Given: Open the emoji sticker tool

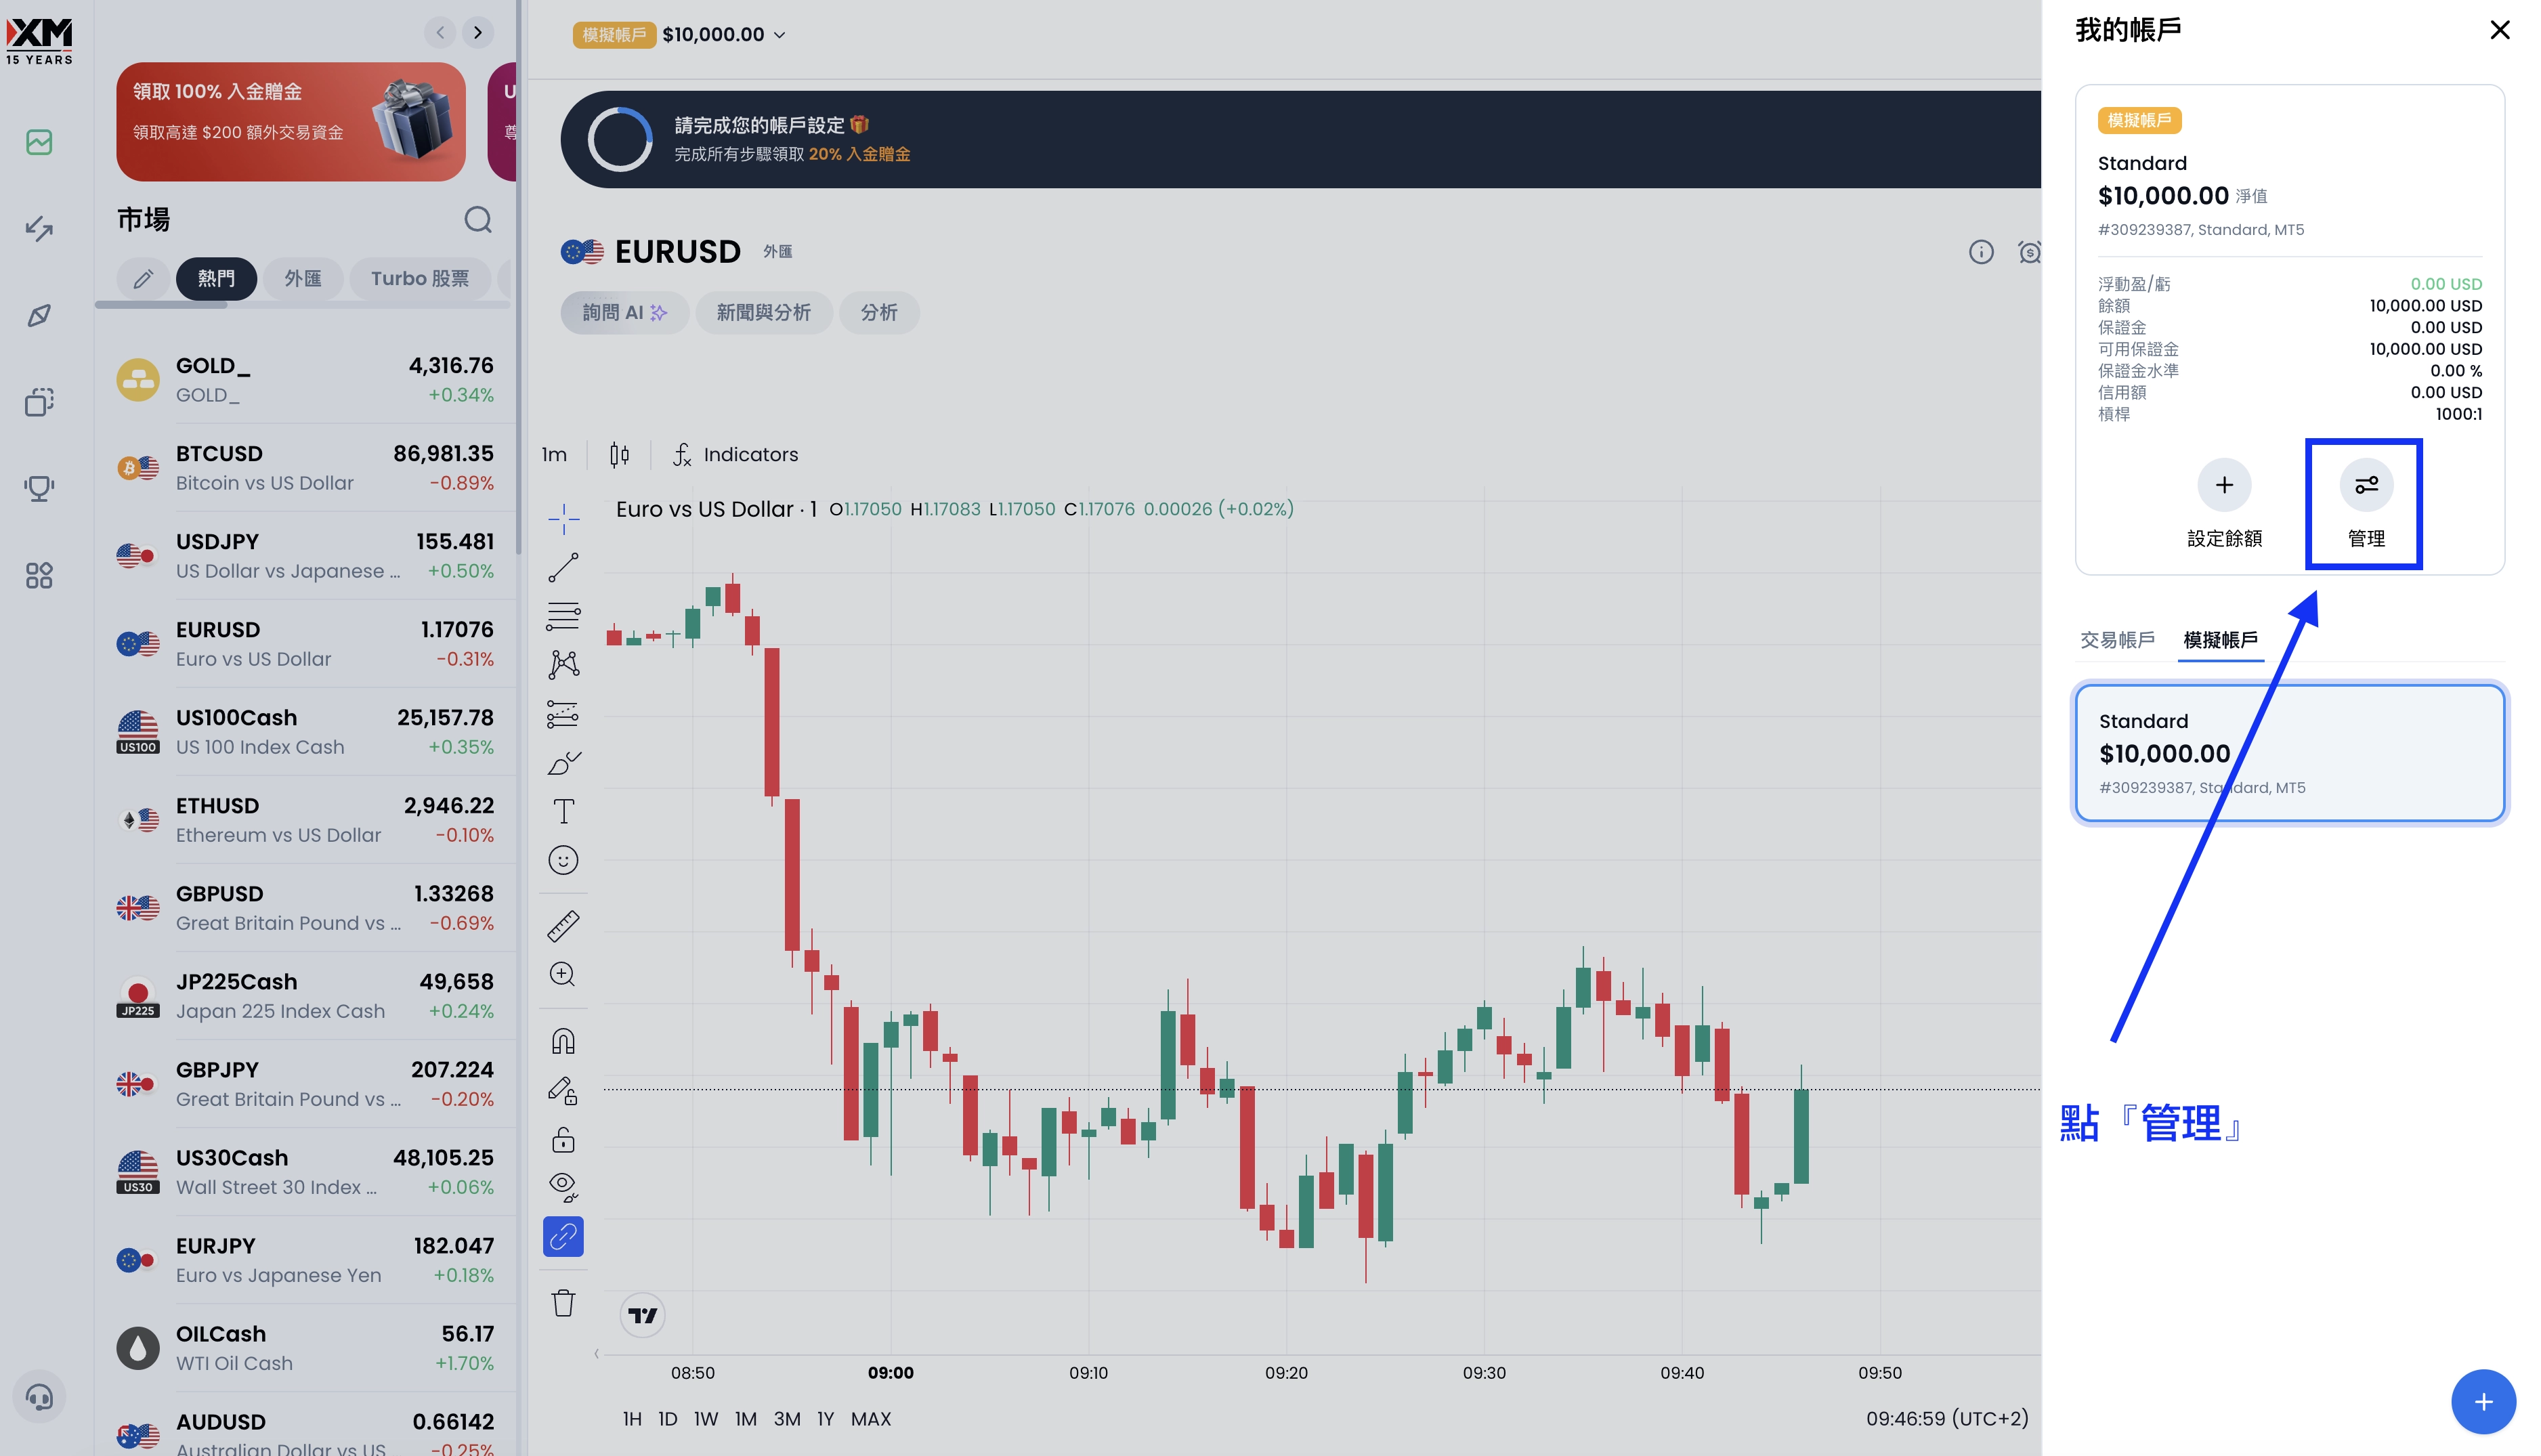Looking at the screenshot, I should [x=563, y=860].
